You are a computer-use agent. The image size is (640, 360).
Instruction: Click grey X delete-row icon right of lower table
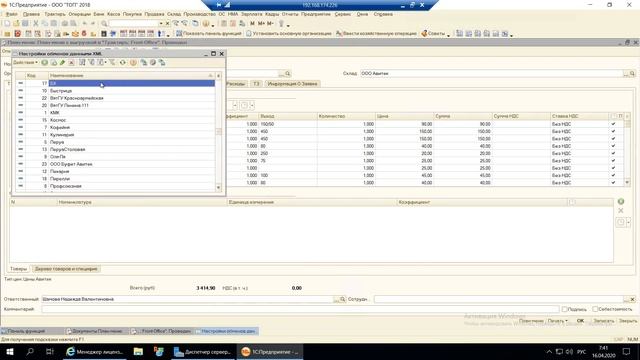(x=621, y=211)
